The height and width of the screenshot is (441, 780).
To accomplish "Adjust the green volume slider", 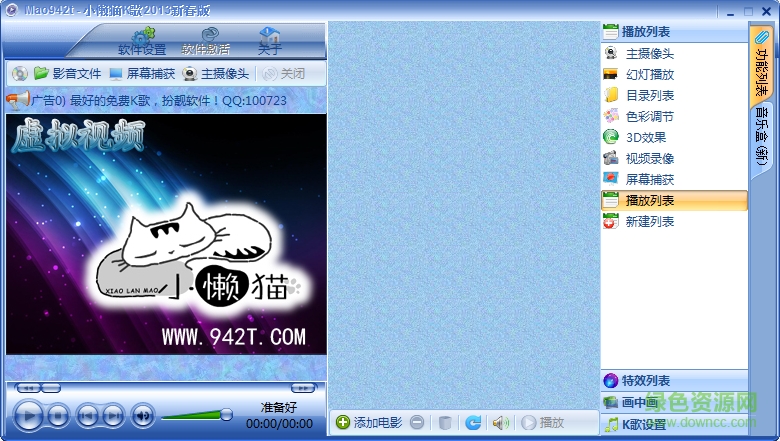I will 197,415.
